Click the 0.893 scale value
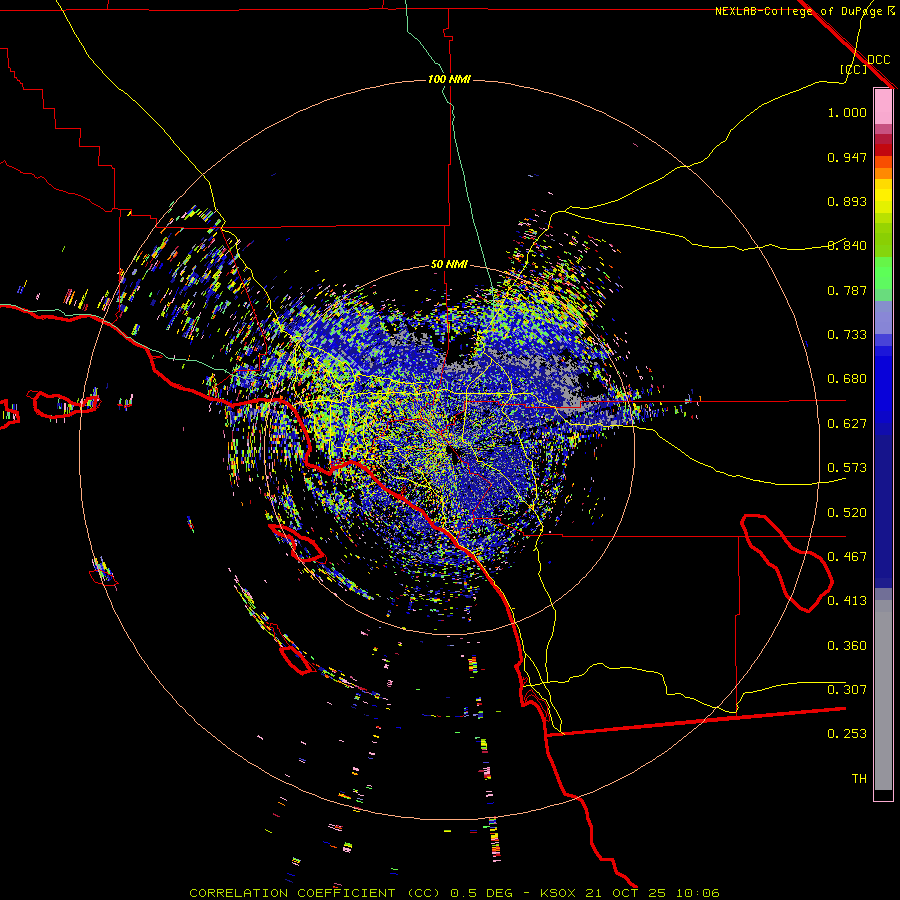Image resolution: width=900 pixels, height=900 pixels. [x=847, y=201]
